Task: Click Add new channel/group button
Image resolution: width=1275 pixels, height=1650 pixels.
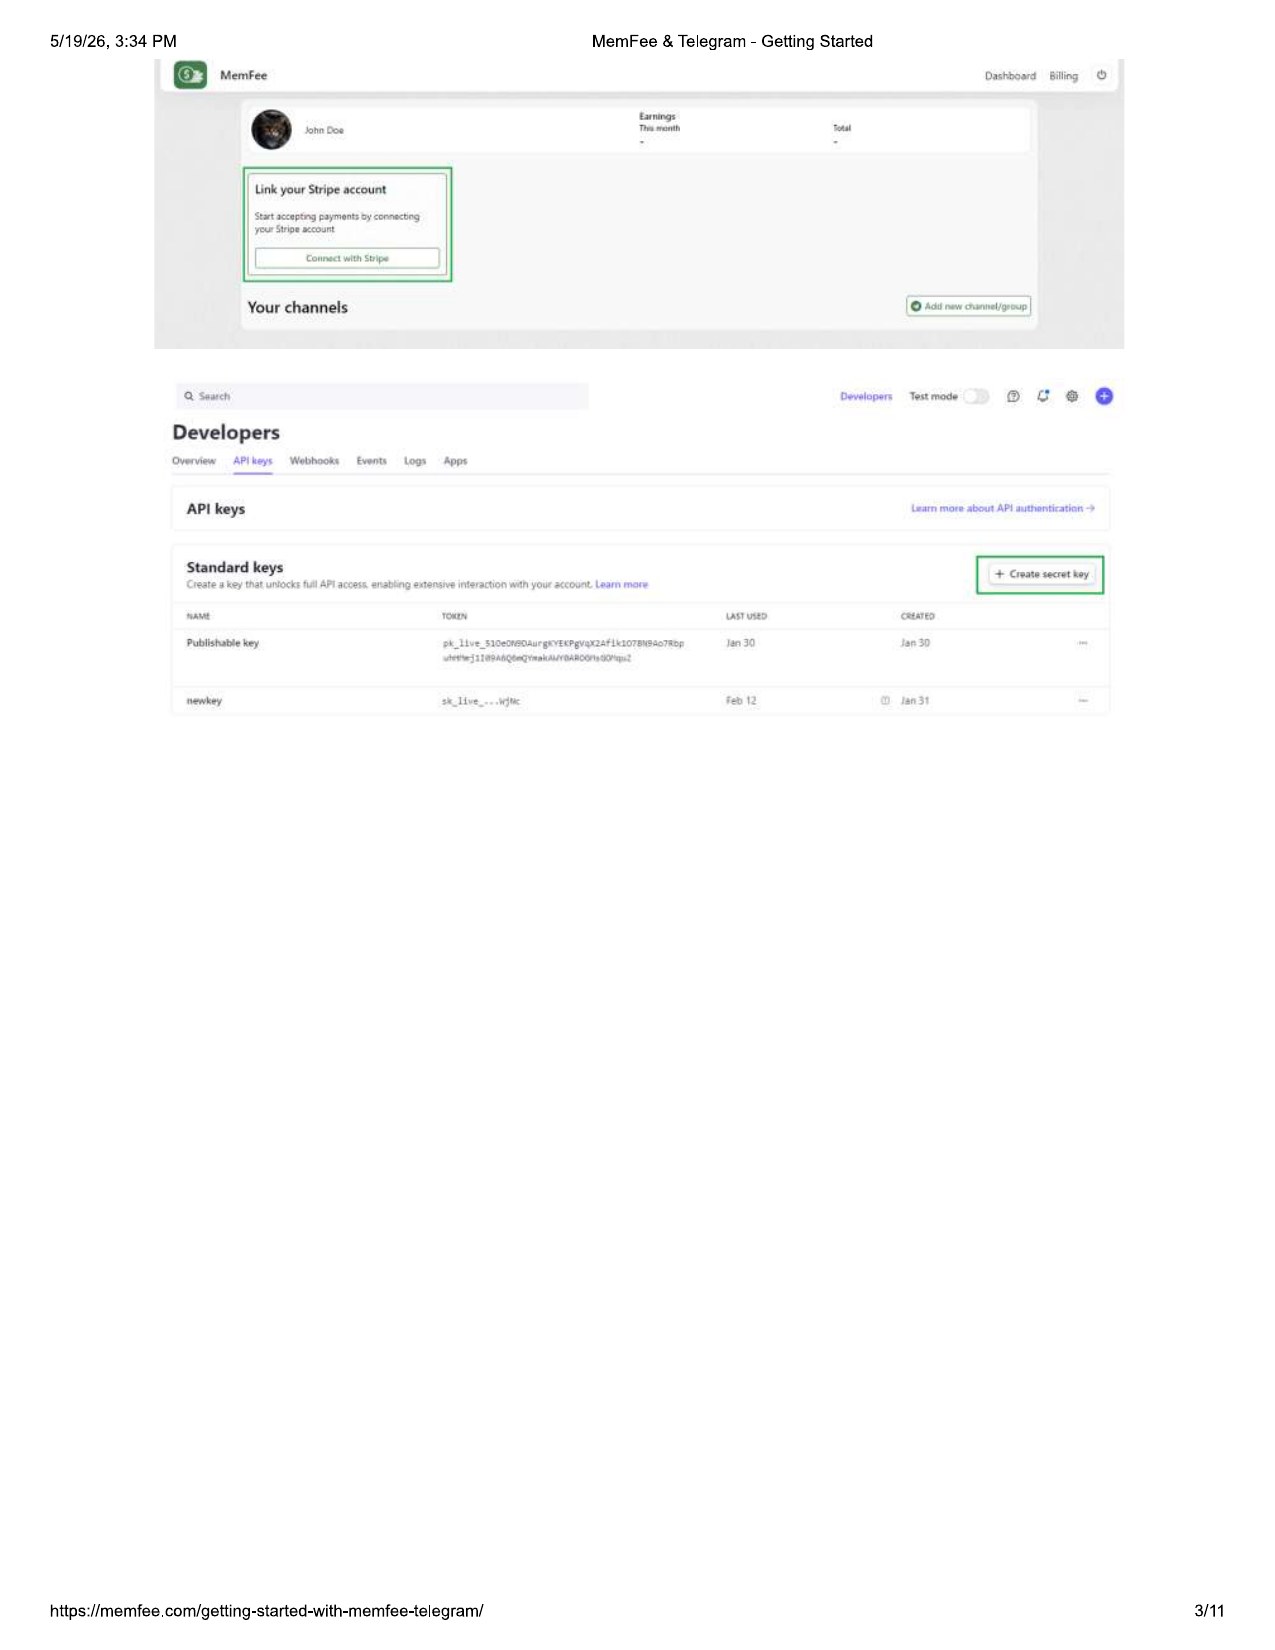Action: tap(968, 306)
